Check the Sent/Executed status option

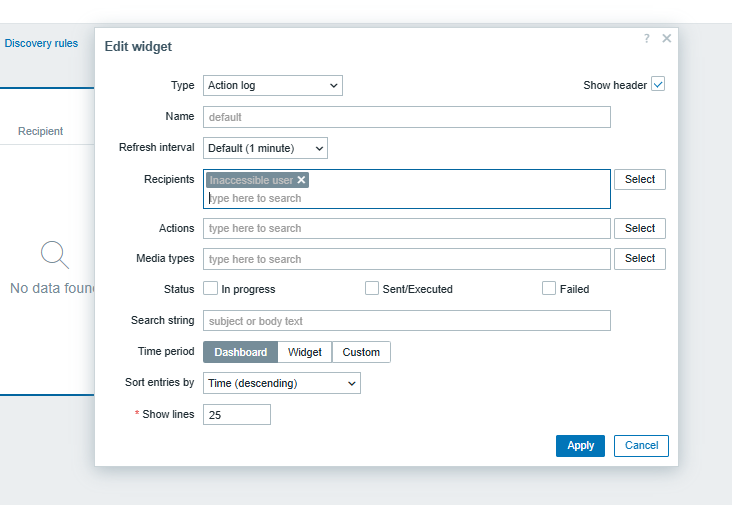(372, 288)
